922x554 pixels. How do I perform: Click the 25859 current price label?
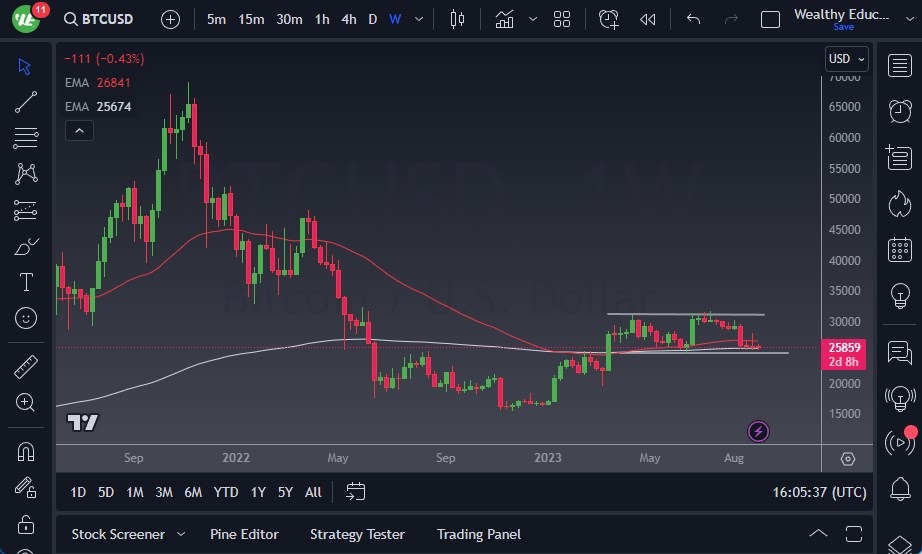pyautogui.click(x=843, y=348)
